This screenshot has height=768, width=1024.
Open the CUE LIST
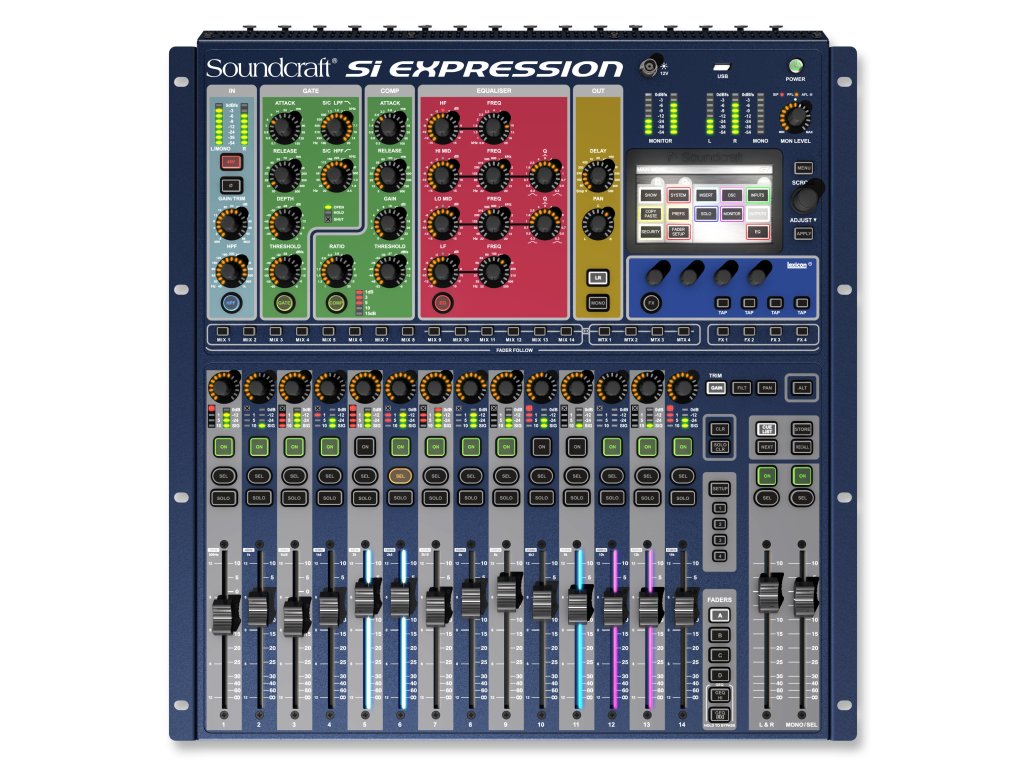767,429
